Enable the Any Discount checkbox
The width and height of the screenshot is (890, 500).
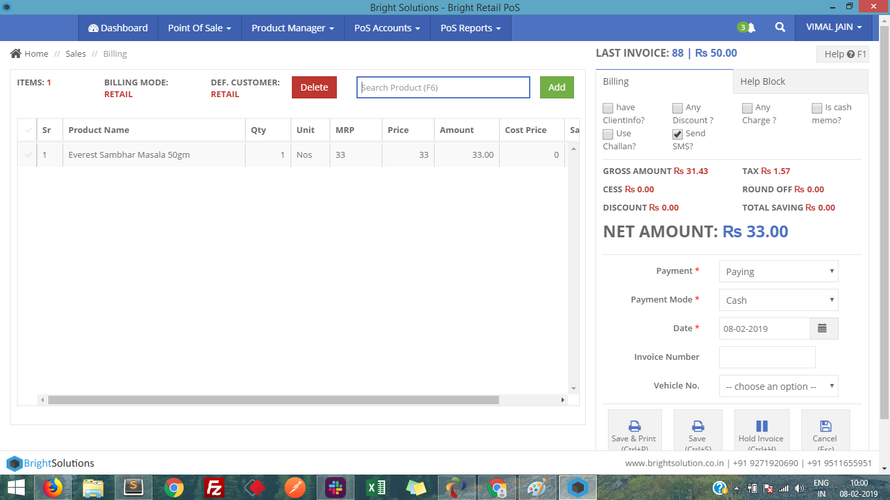coord(677,108)
